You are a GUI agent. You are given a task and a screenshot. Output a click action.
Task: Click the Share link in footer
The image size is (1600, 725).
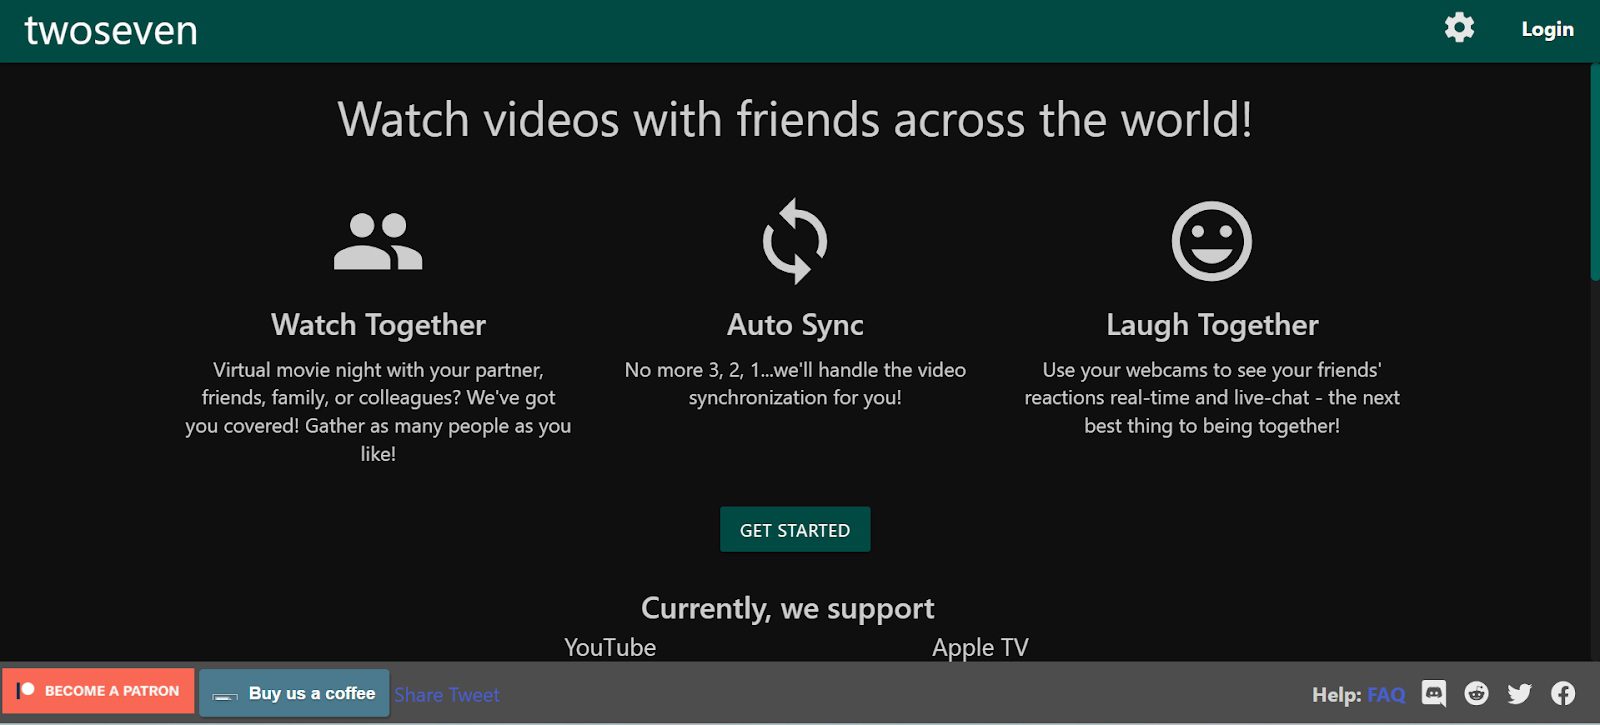click(418, 695)
